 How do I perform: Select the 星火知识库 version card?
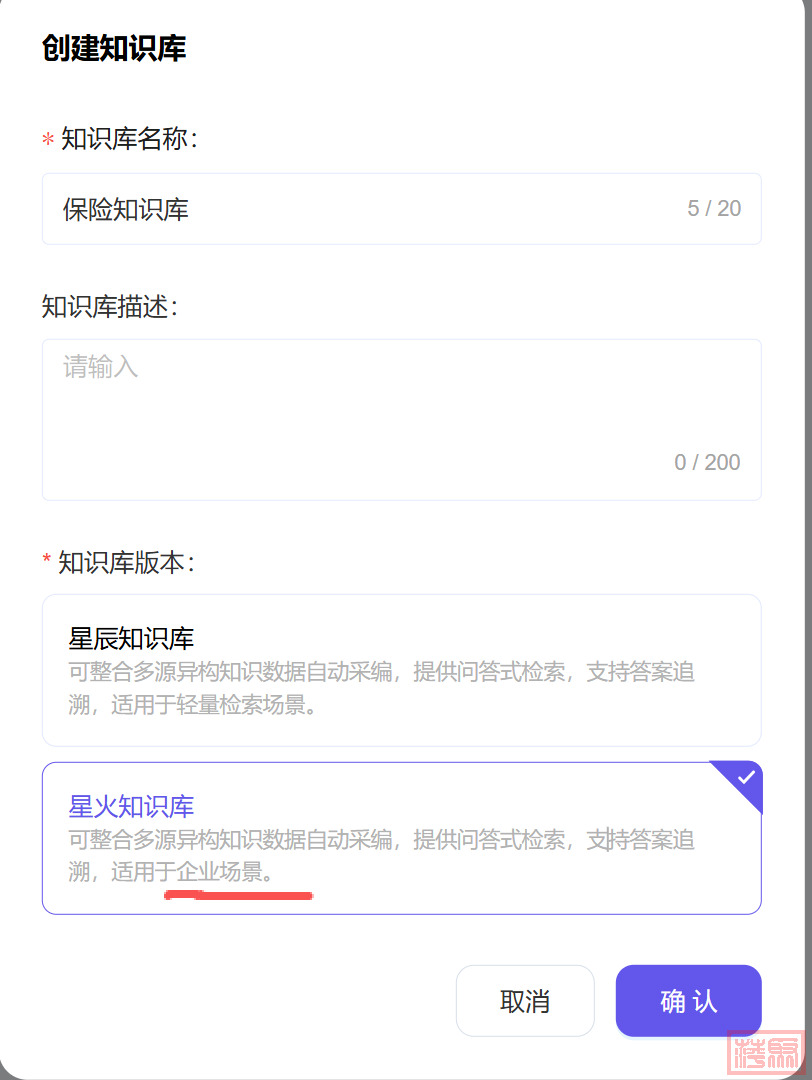pyautogui.click(x=401, y=838)
